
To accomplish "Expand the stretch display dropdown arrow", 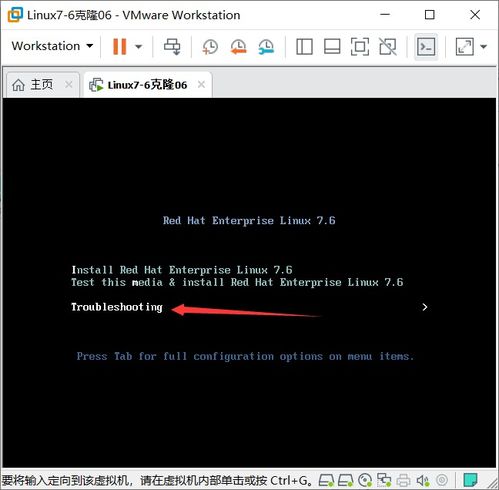I will tap(483, 46).
